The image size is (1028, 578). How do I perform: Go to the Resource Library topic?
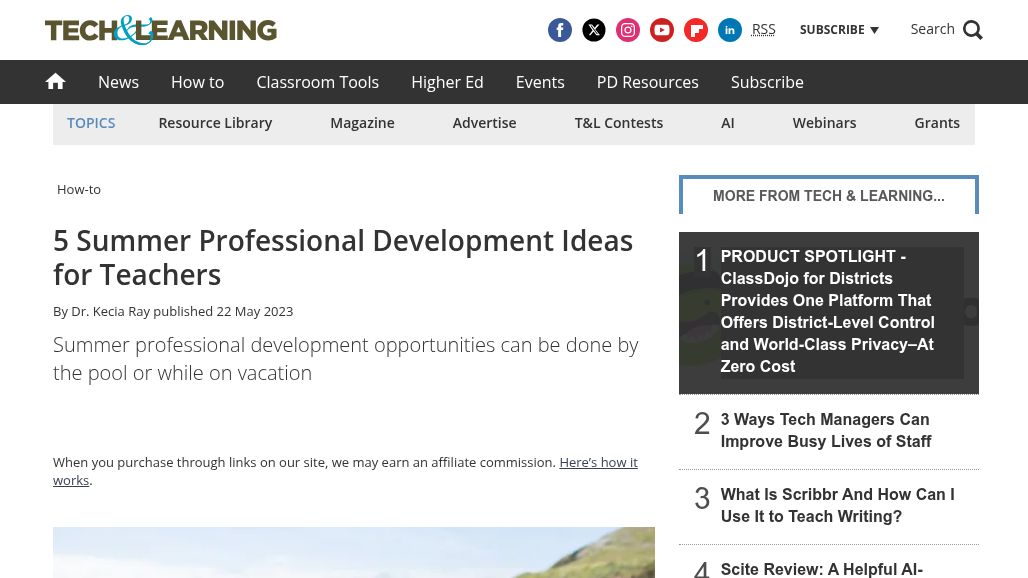(215, 123)
